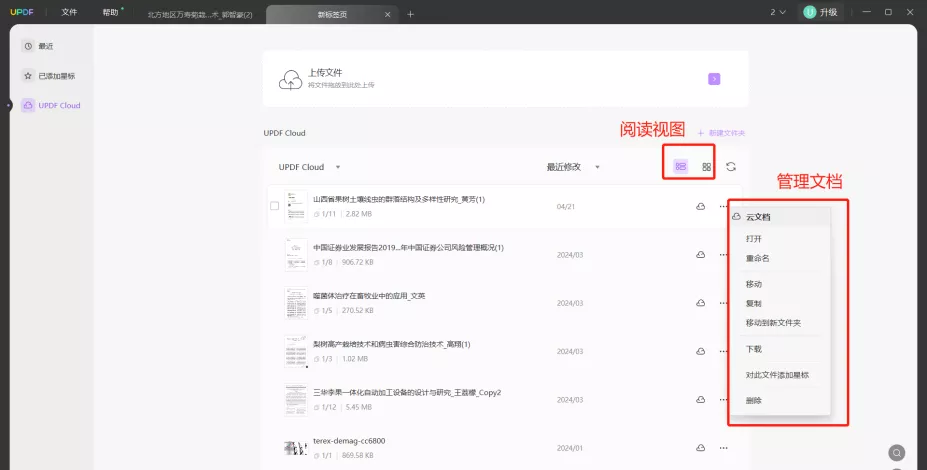
Task: Click the UPDF Cloud section heading
Action: click(284, 133)
